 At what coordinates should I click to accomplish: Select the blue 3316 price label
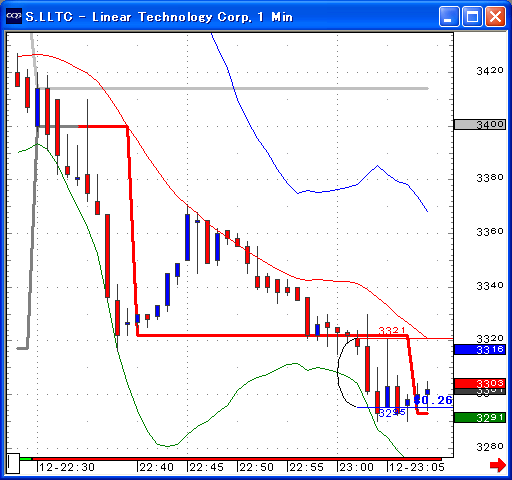tap(480, 349)
